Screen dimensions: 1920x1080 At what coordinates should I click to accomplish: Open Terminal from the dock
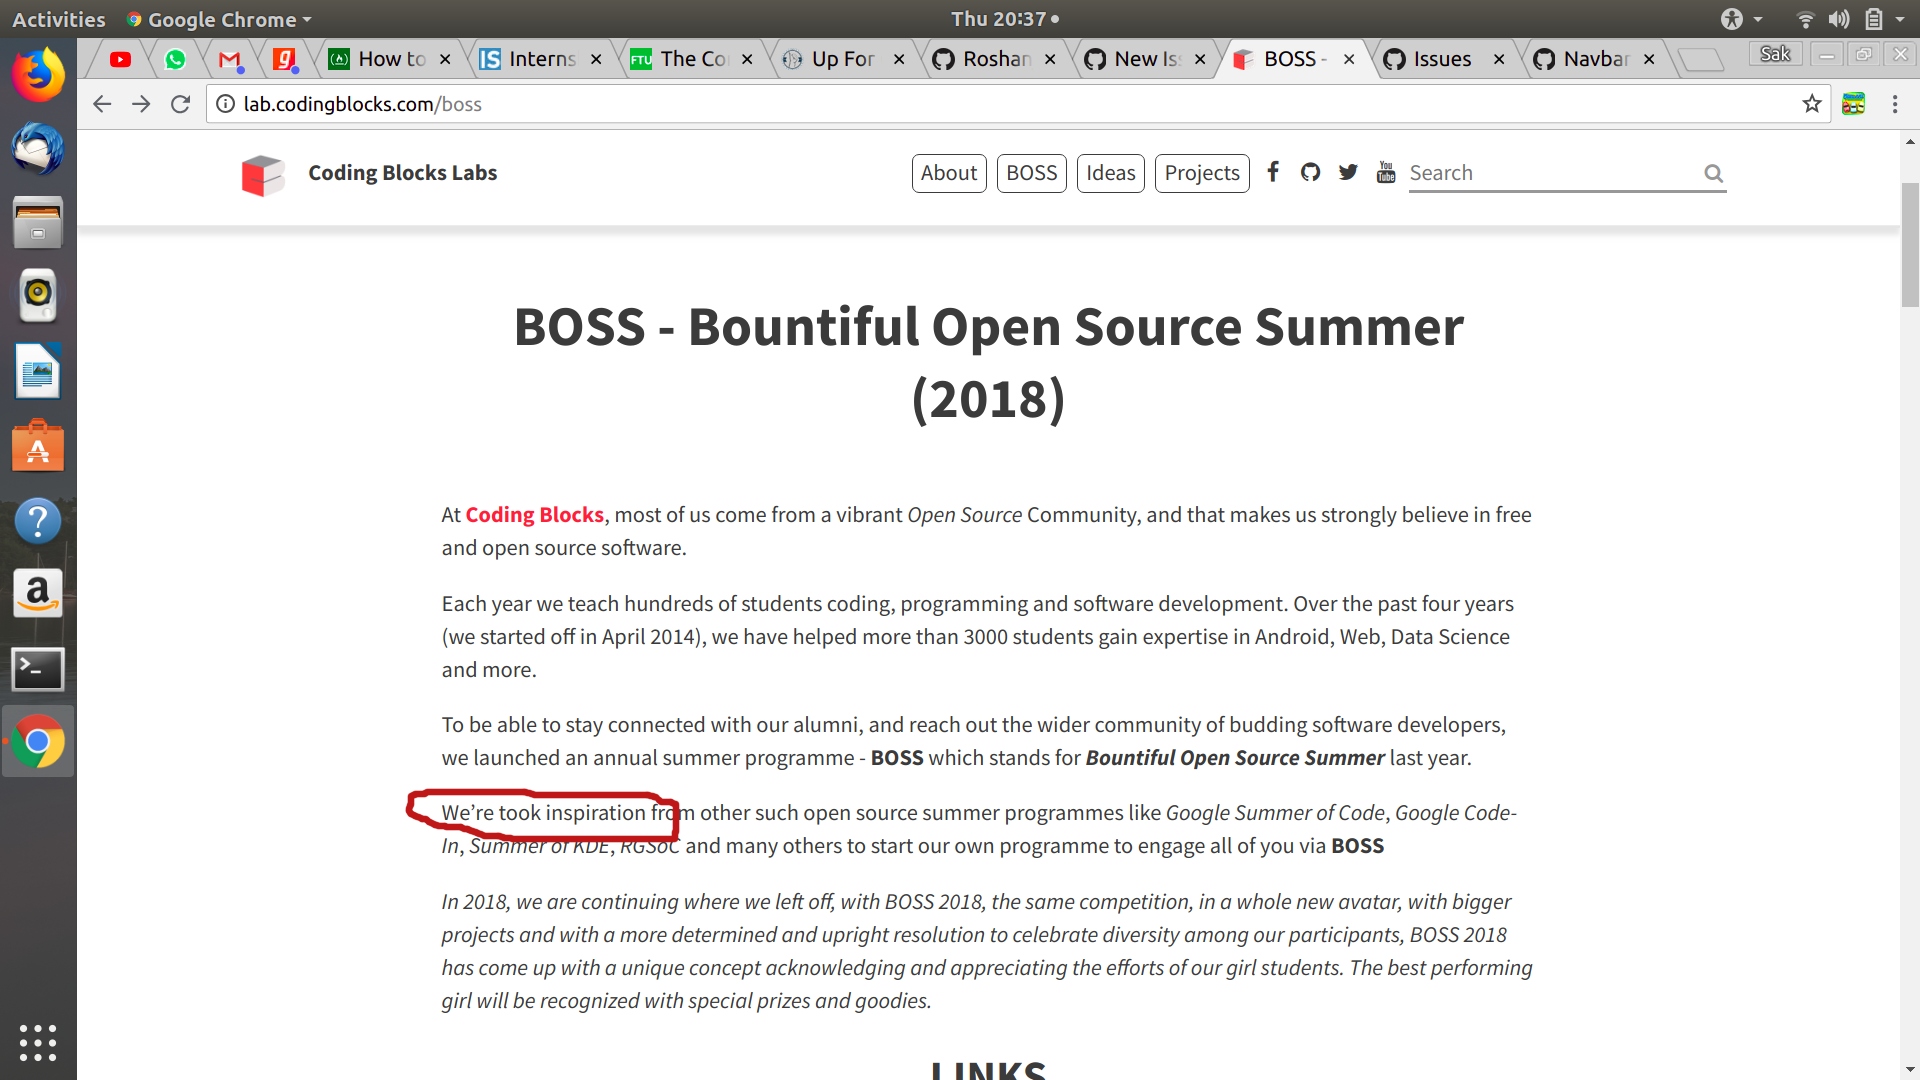point(38,669)
